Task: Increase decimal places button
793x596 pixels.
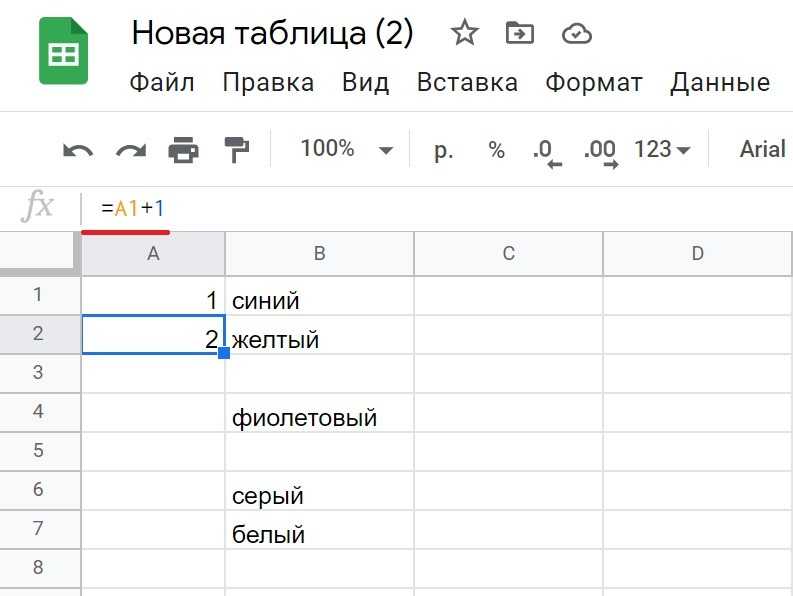Action: pos(601,152)
